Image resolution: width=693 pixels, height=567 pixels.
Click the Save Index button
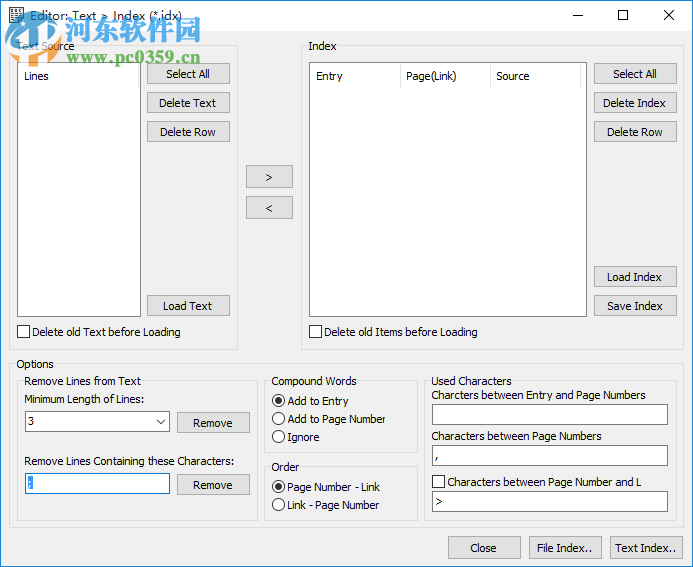click(635, 306)
